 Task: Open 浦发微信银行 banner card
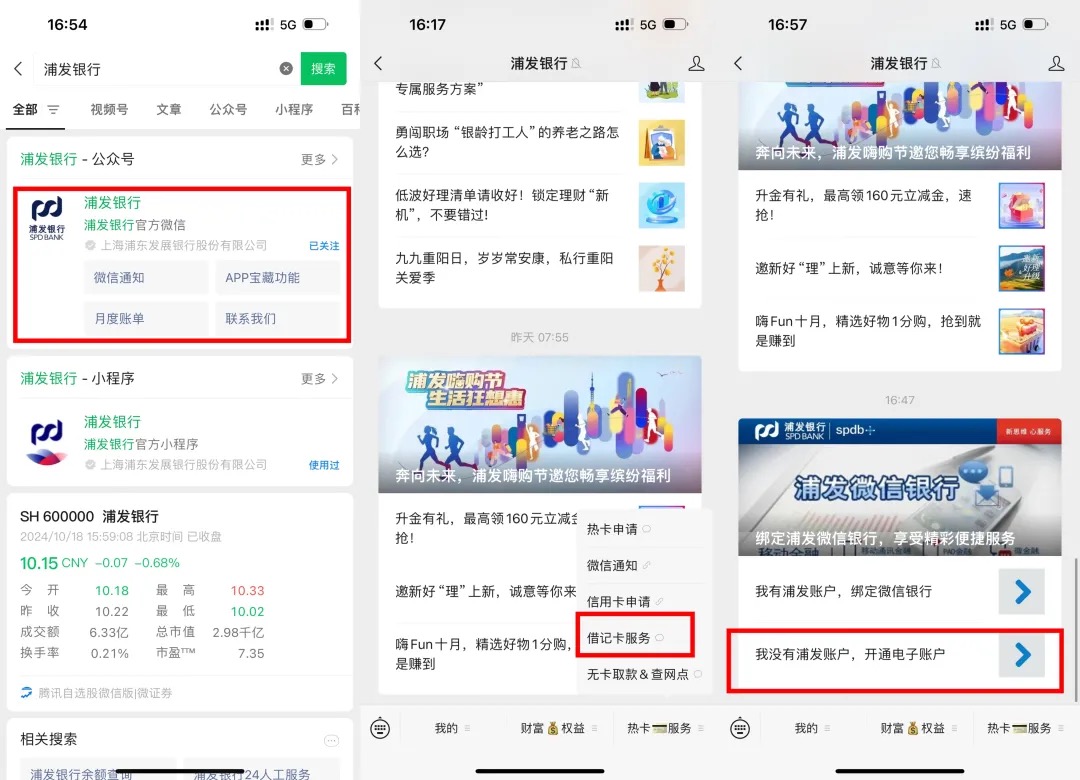point(900,486)
